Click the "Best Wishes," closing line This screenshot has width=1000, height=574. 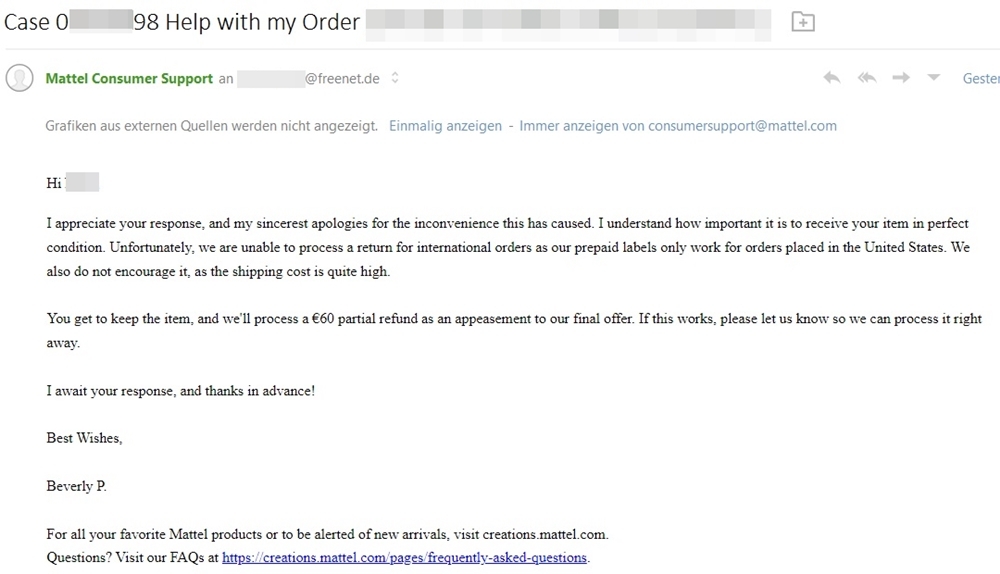84,438
